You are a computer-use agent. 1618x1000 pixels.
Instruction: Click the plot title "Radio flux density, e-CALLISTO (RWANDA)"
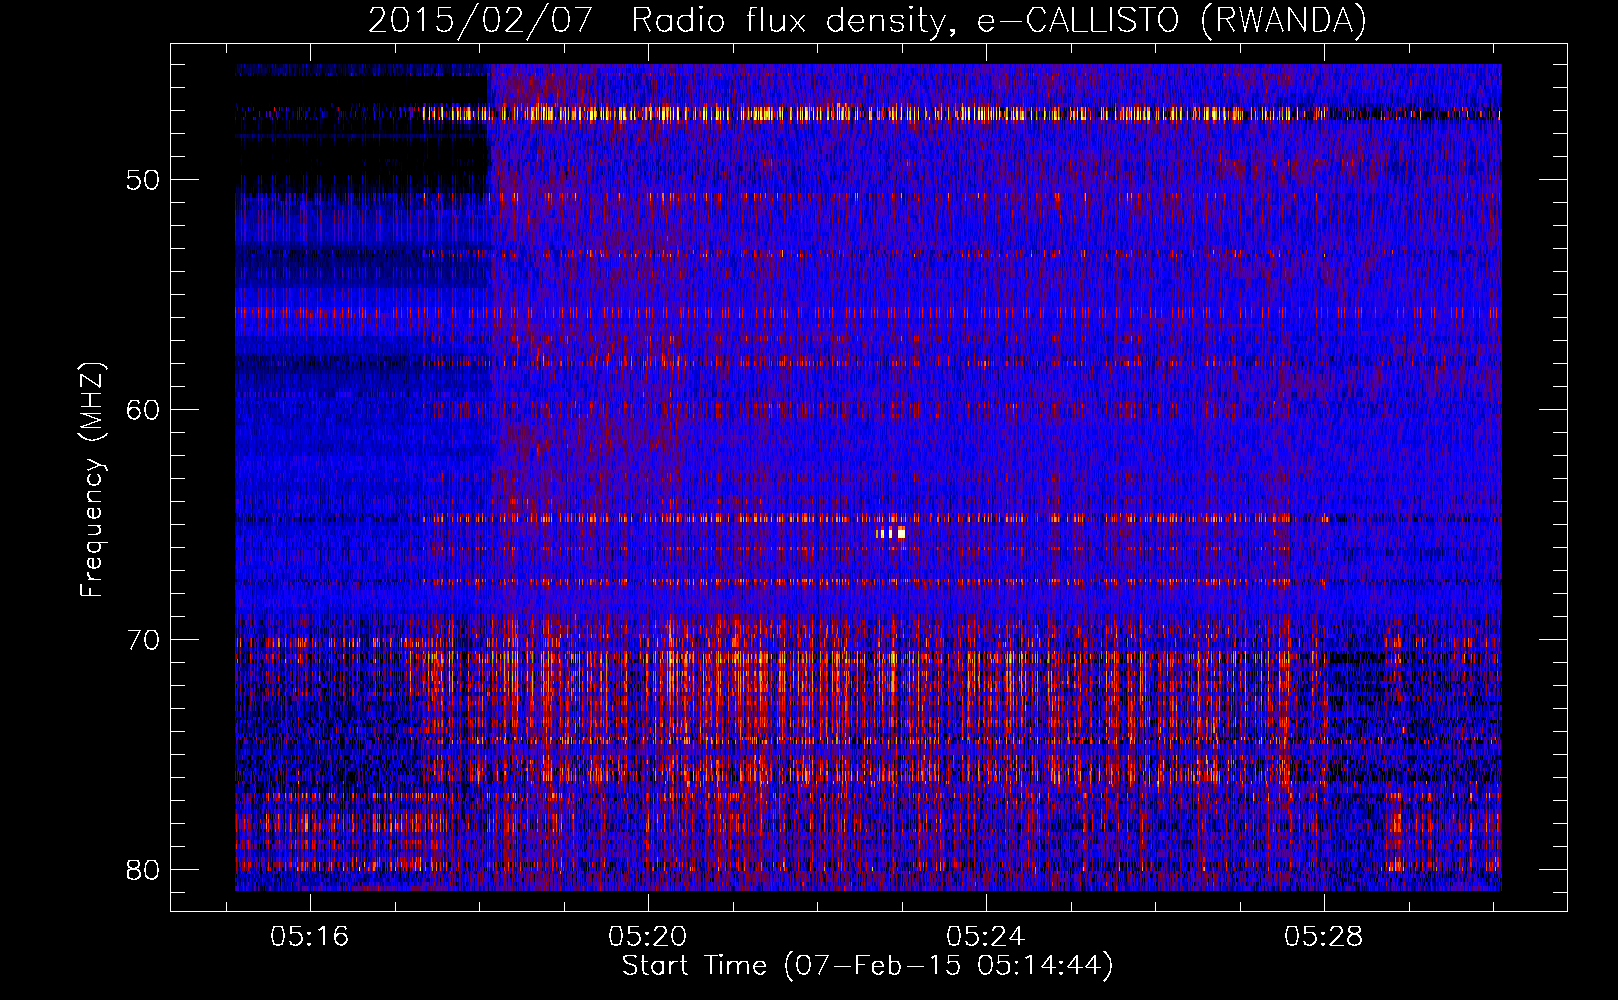(x=999, y=21)
